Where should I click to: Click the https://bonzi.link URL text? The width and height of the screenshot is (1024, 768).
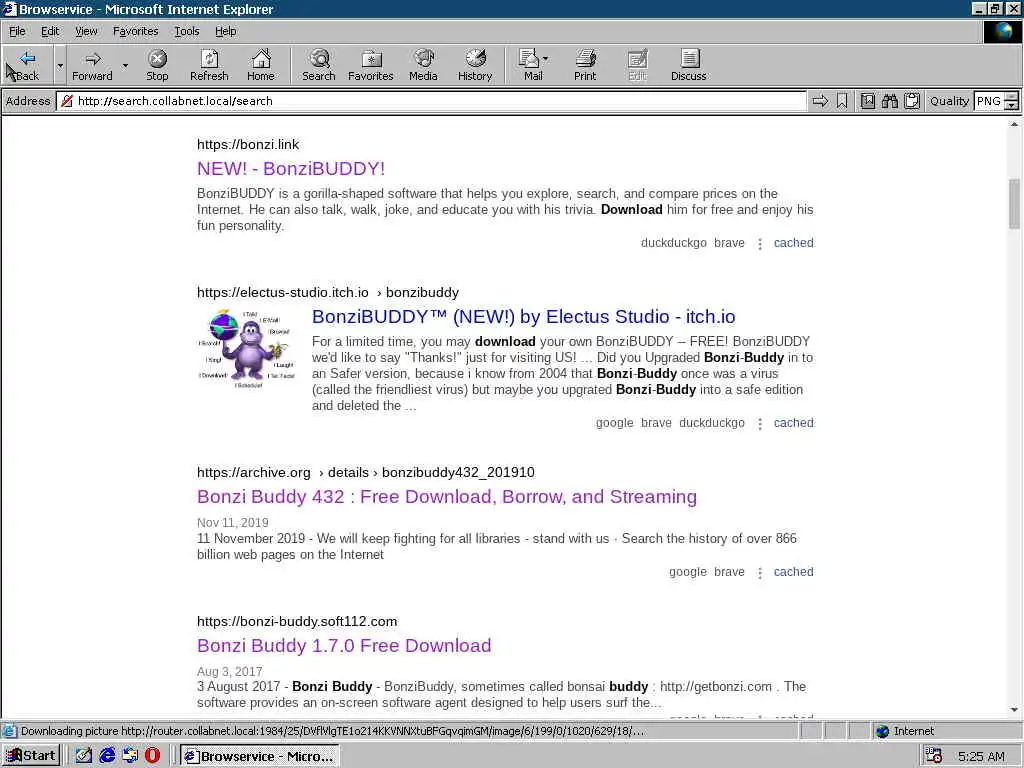pyautogui.click(x=248, y=144)
